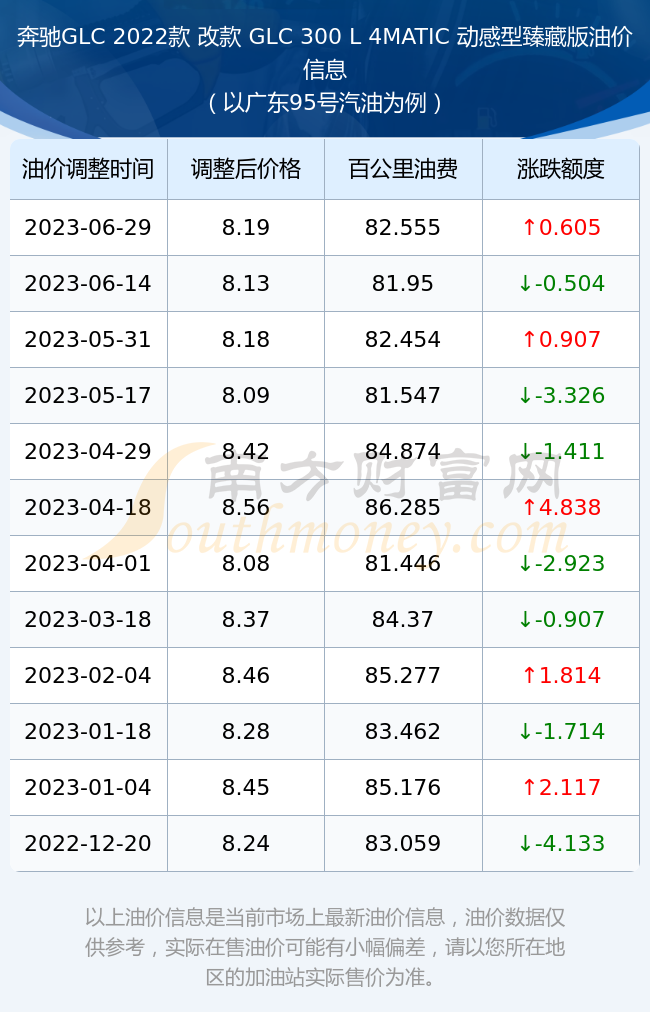Select the 82.454 fuel cost cell
Viewport: 650px width, 1012px height.
coord(403,339)
